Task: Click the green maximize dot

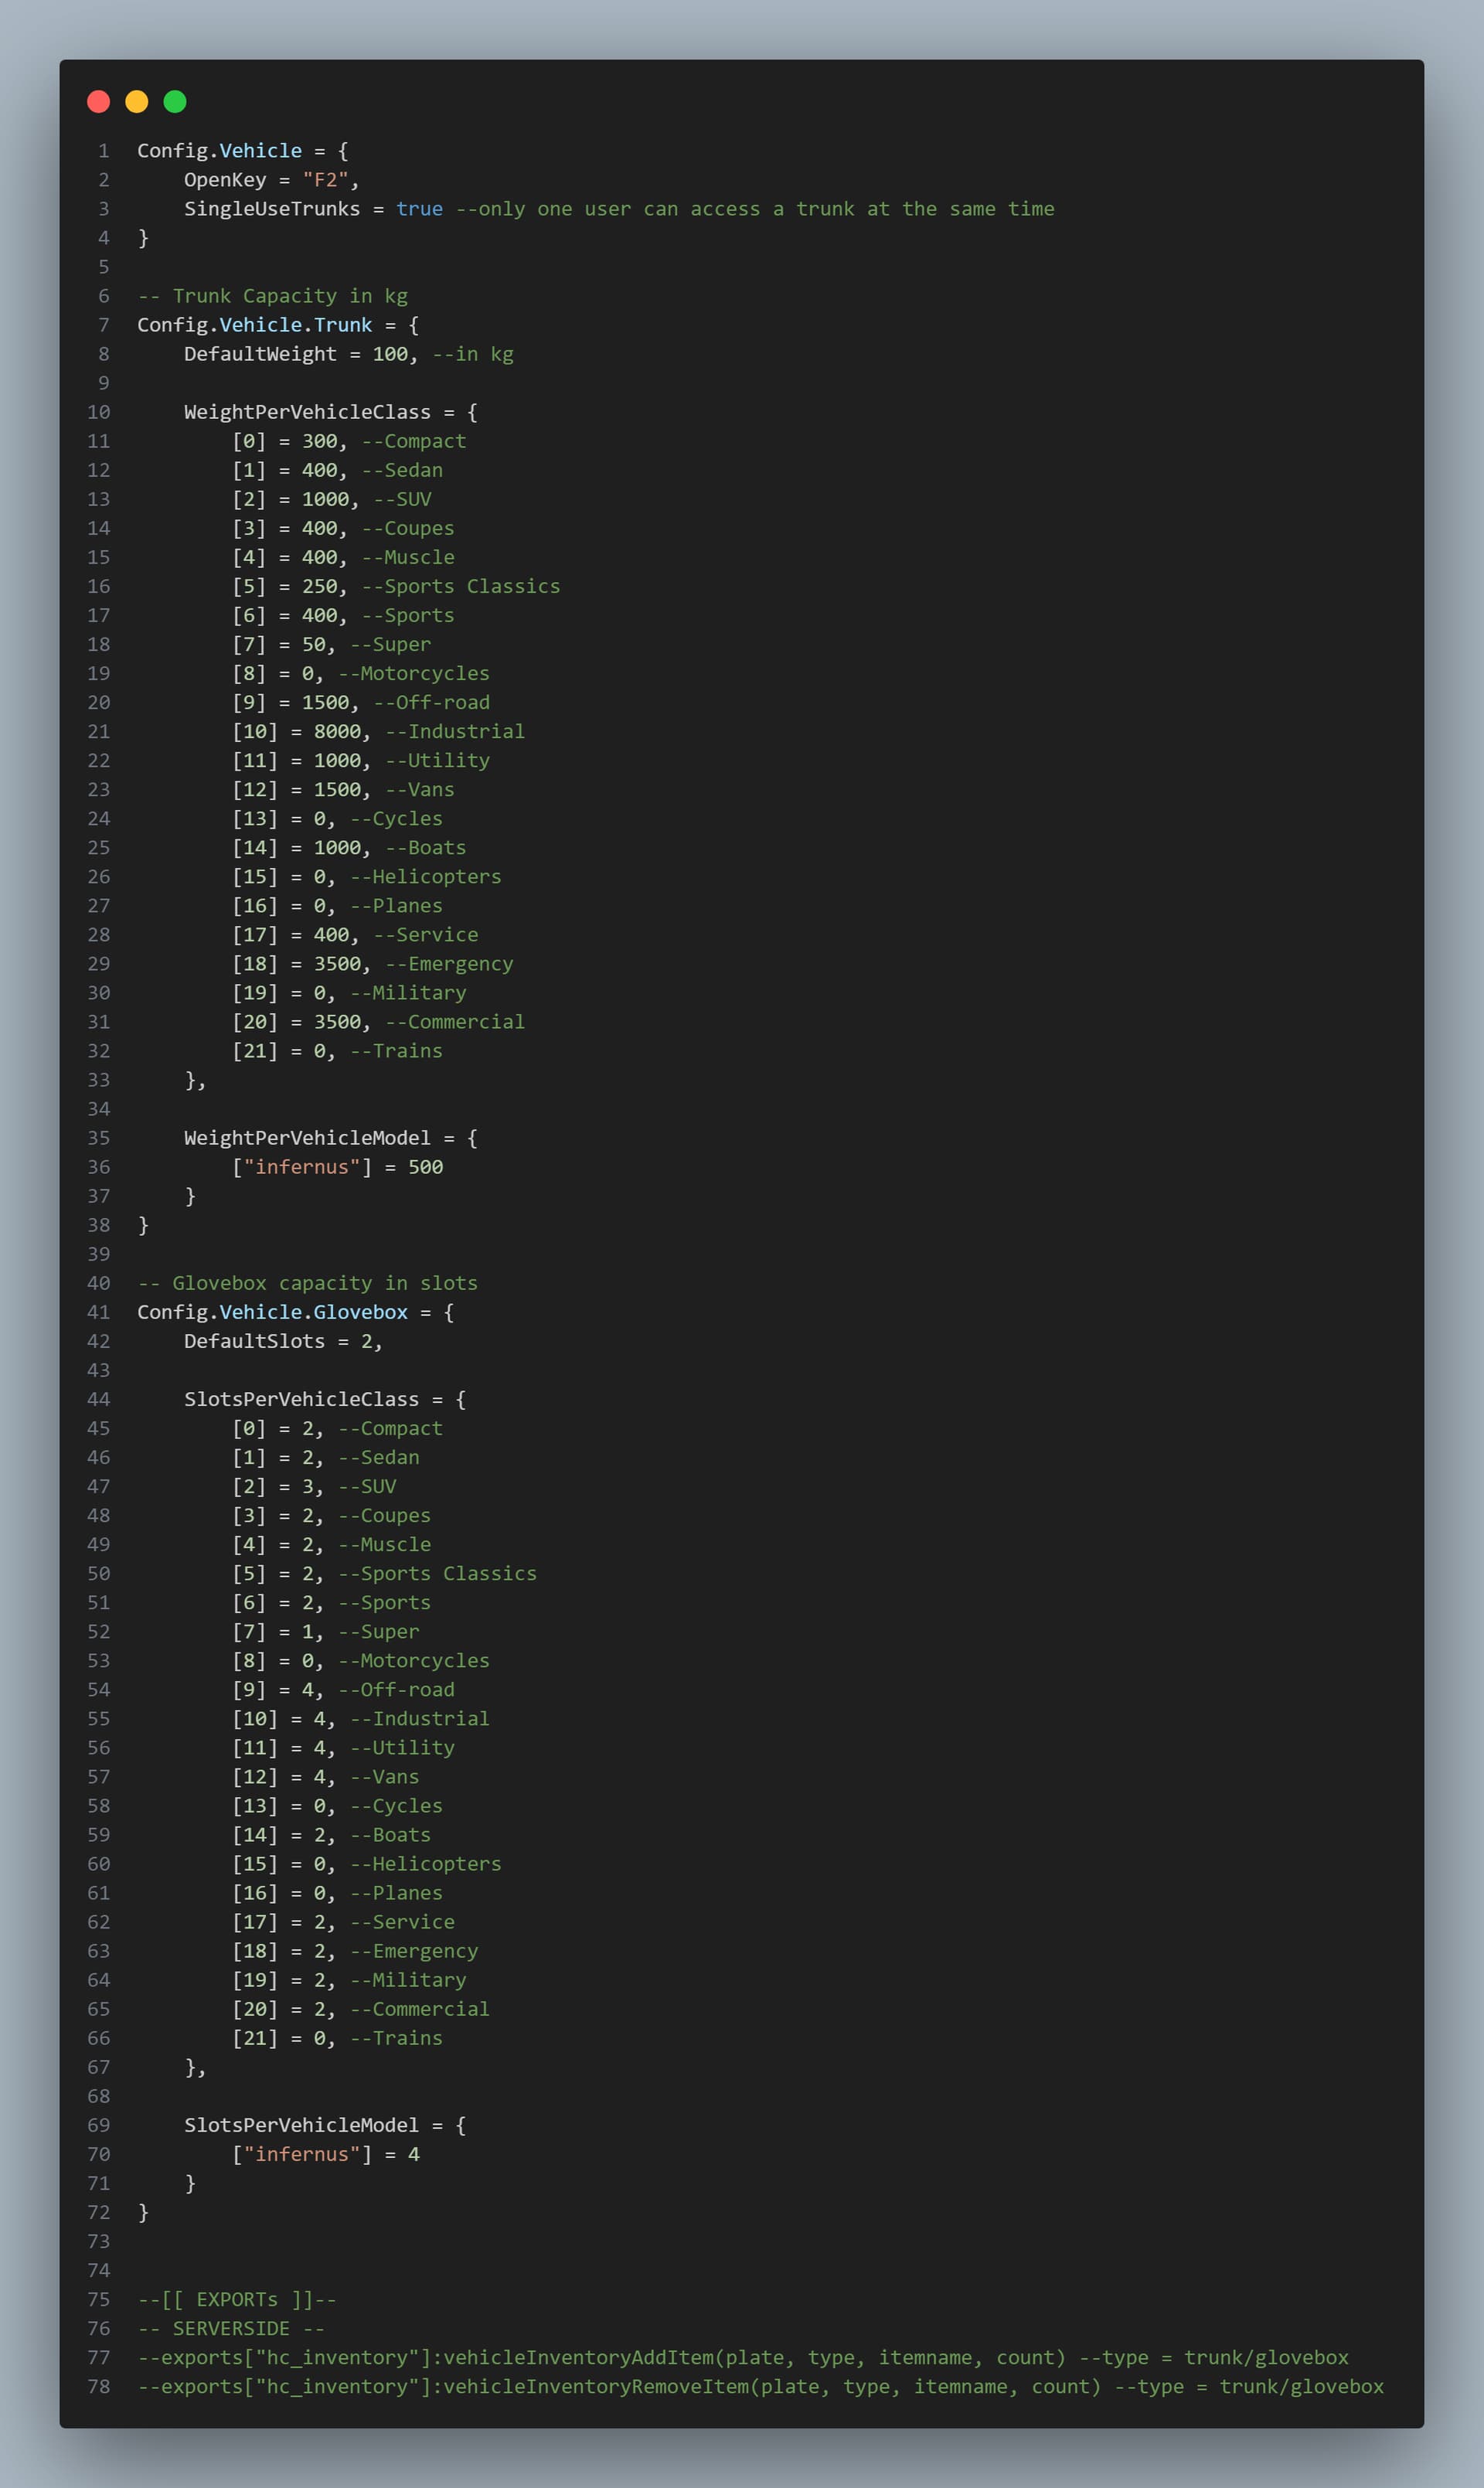Action: pyautogui.click(x=175, y=101)
